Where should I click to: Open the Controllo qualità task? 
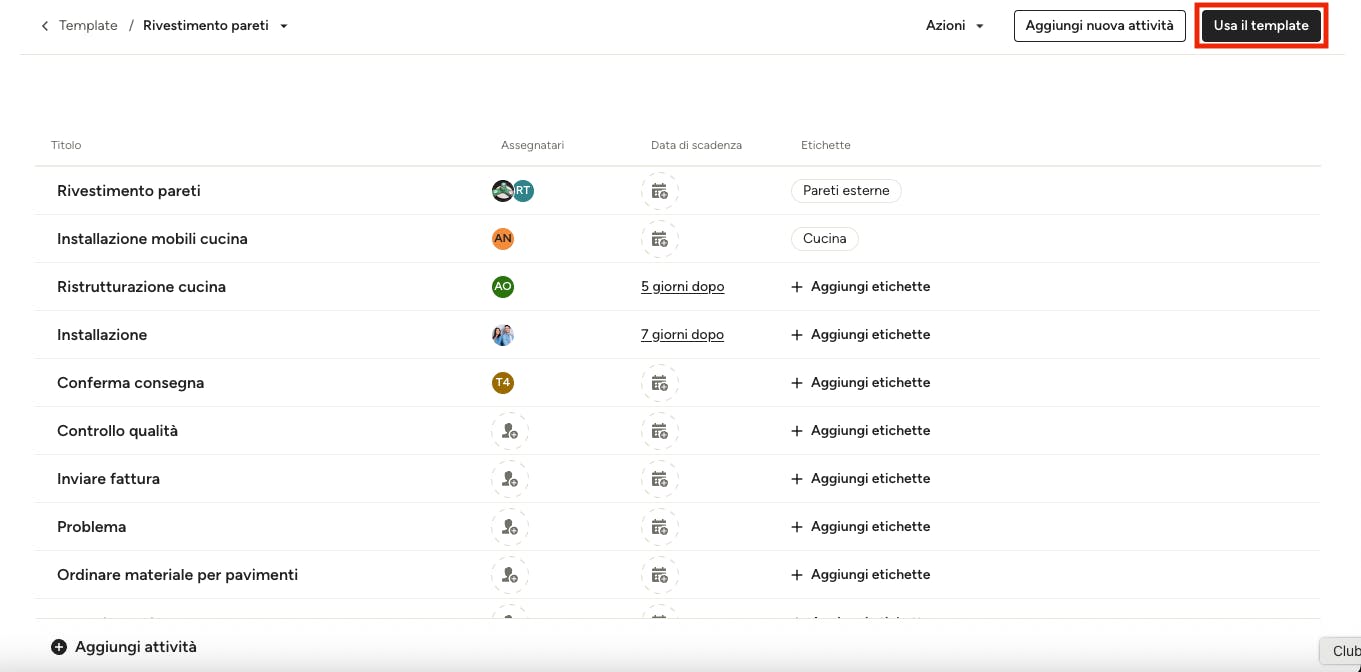pyautogui.click(x=117, y=431)
